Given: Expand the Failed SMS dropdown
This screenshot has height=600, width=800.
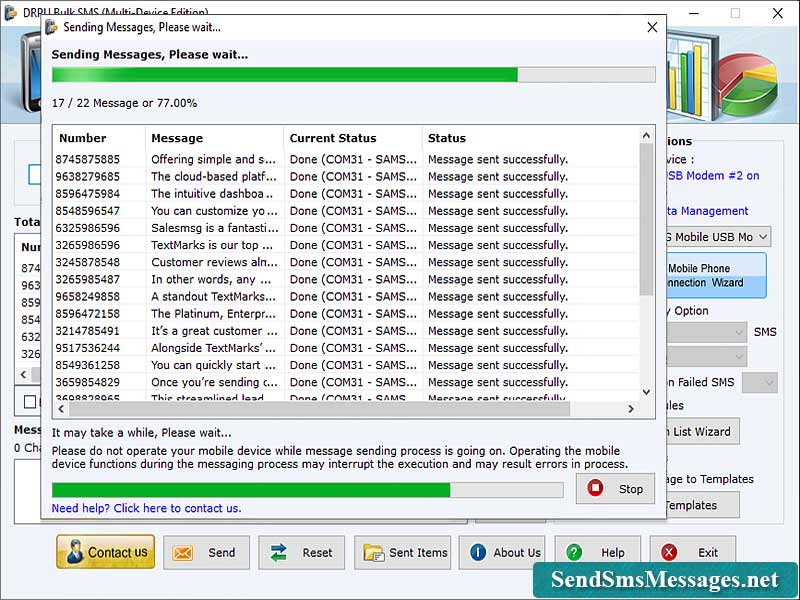Looking at the screenshot, I should [x=759, y=382].
